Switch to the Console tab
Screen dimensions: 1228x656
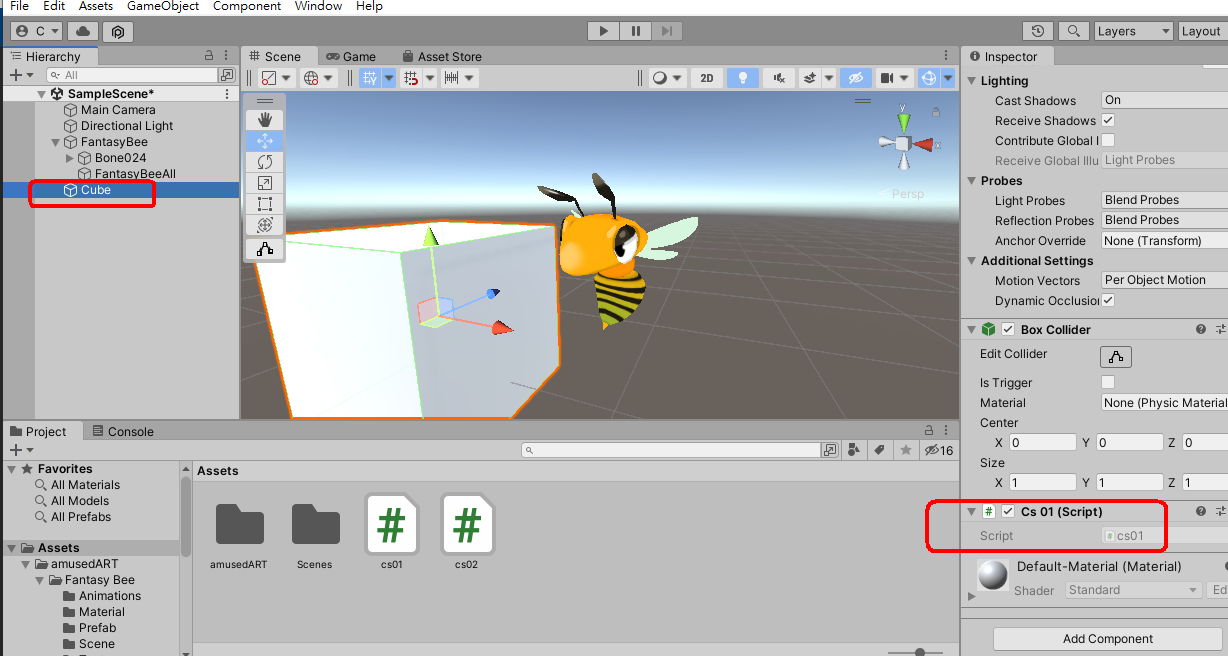(x=122, y=432)
